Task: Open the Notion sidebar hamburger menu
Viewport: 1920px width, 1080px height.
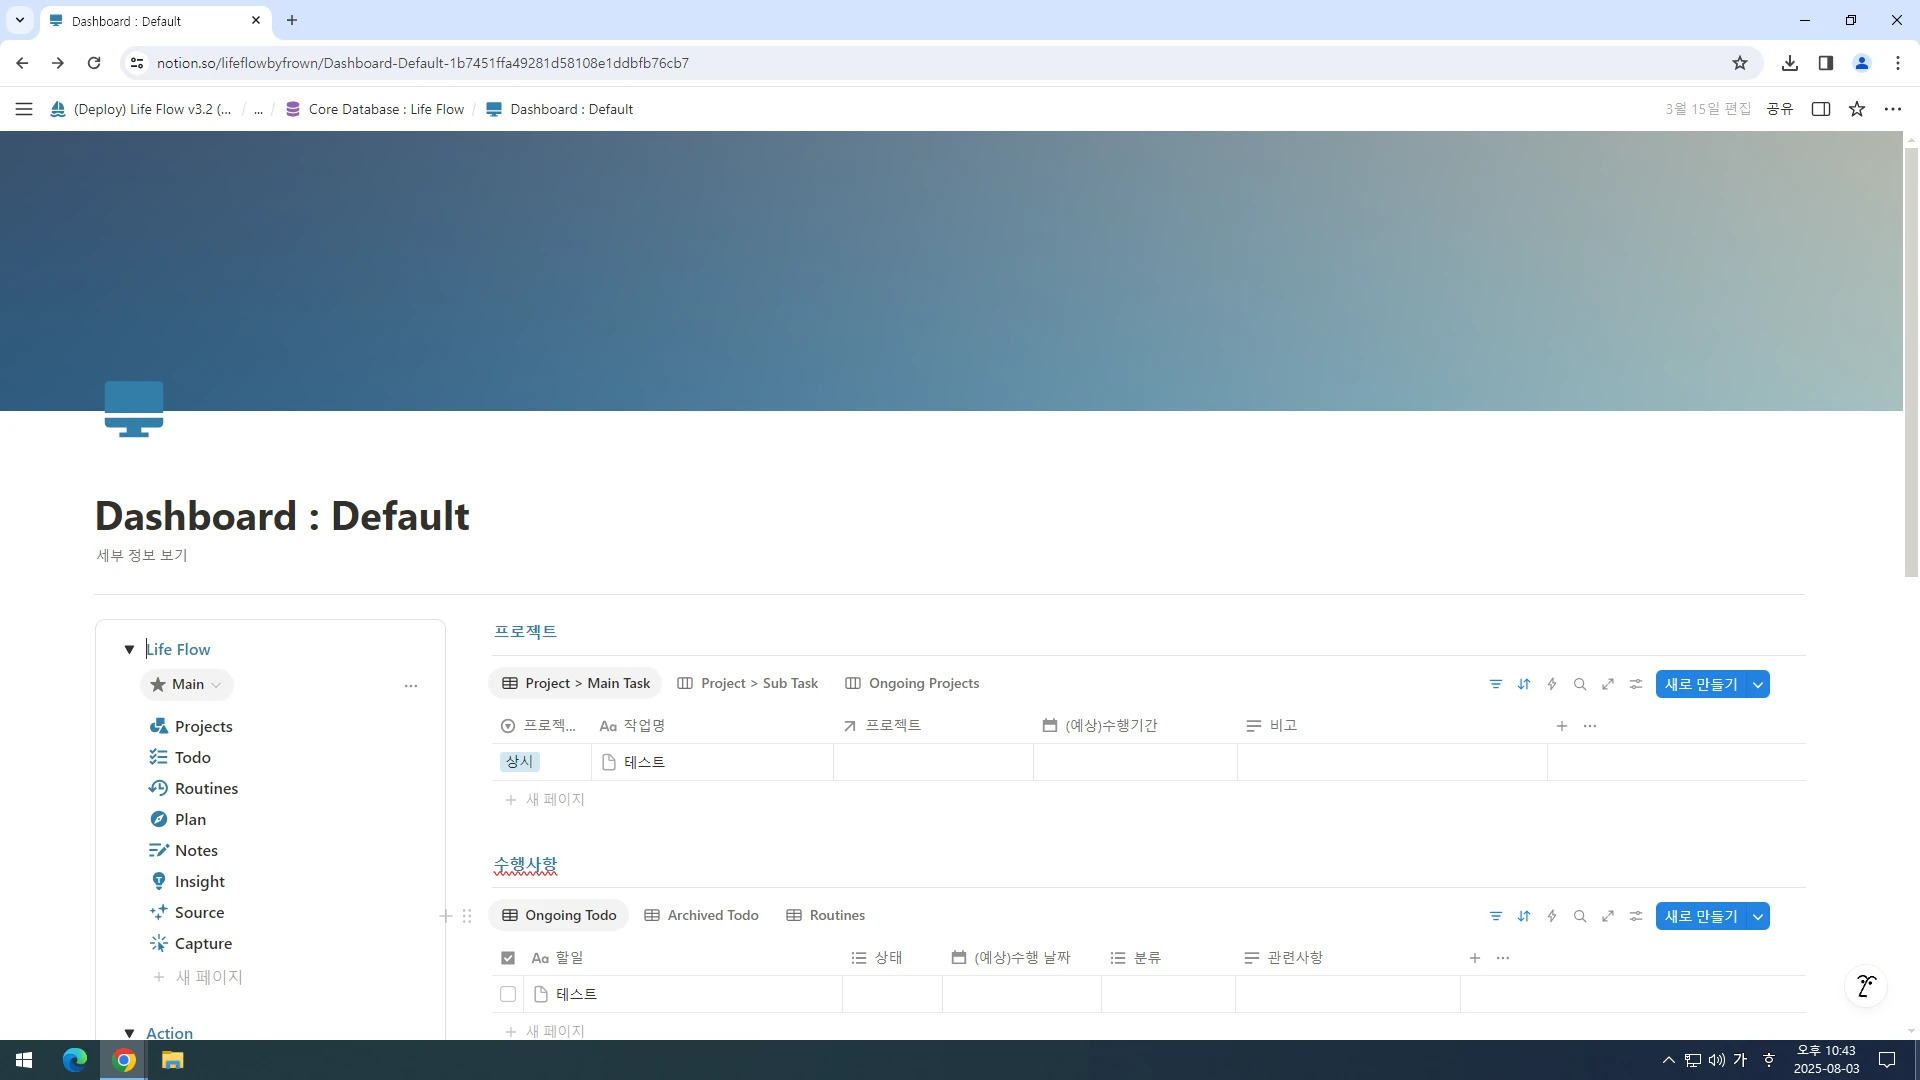Action: click(x=24, y=109)
